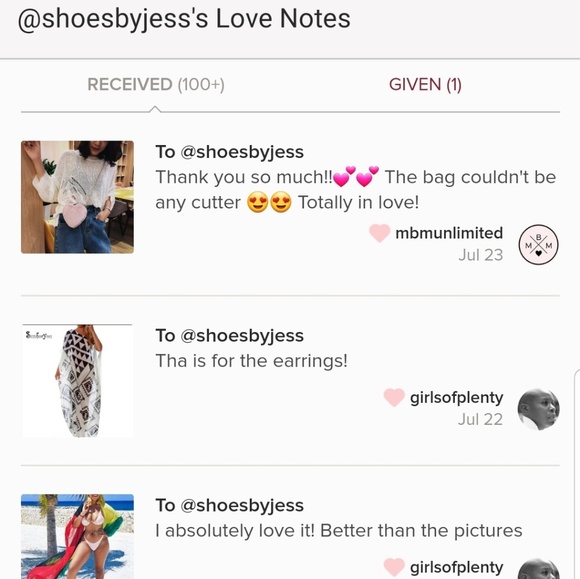The width and height of the screenshot is (580, 579).
Task: Switch to the GIVEN (1) tab
Action: click(x=425, y=84)
